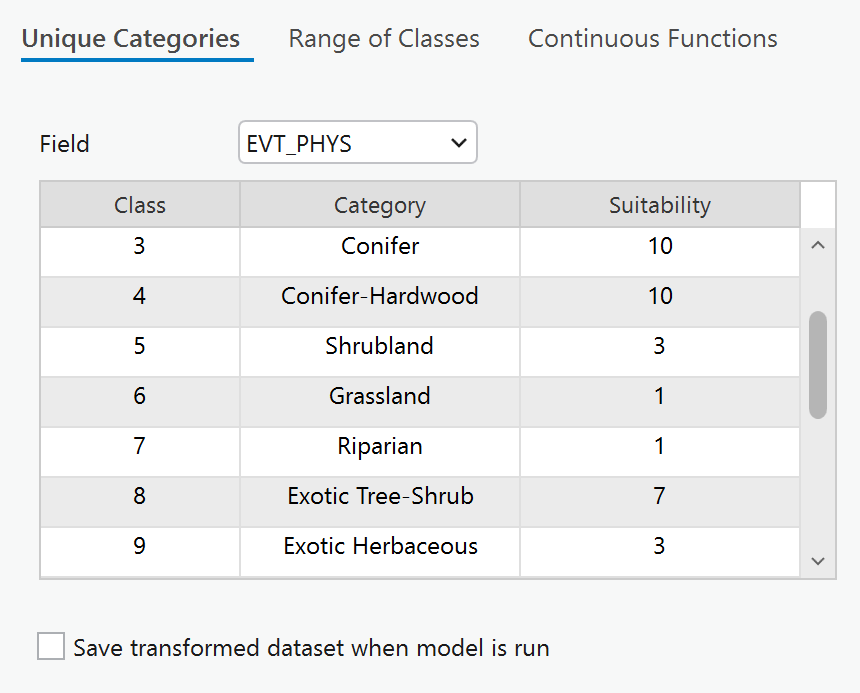Viewport: 860px width, 693px height.
Task: Select the Grassland suitability cell
Action: tap(660, 396)
